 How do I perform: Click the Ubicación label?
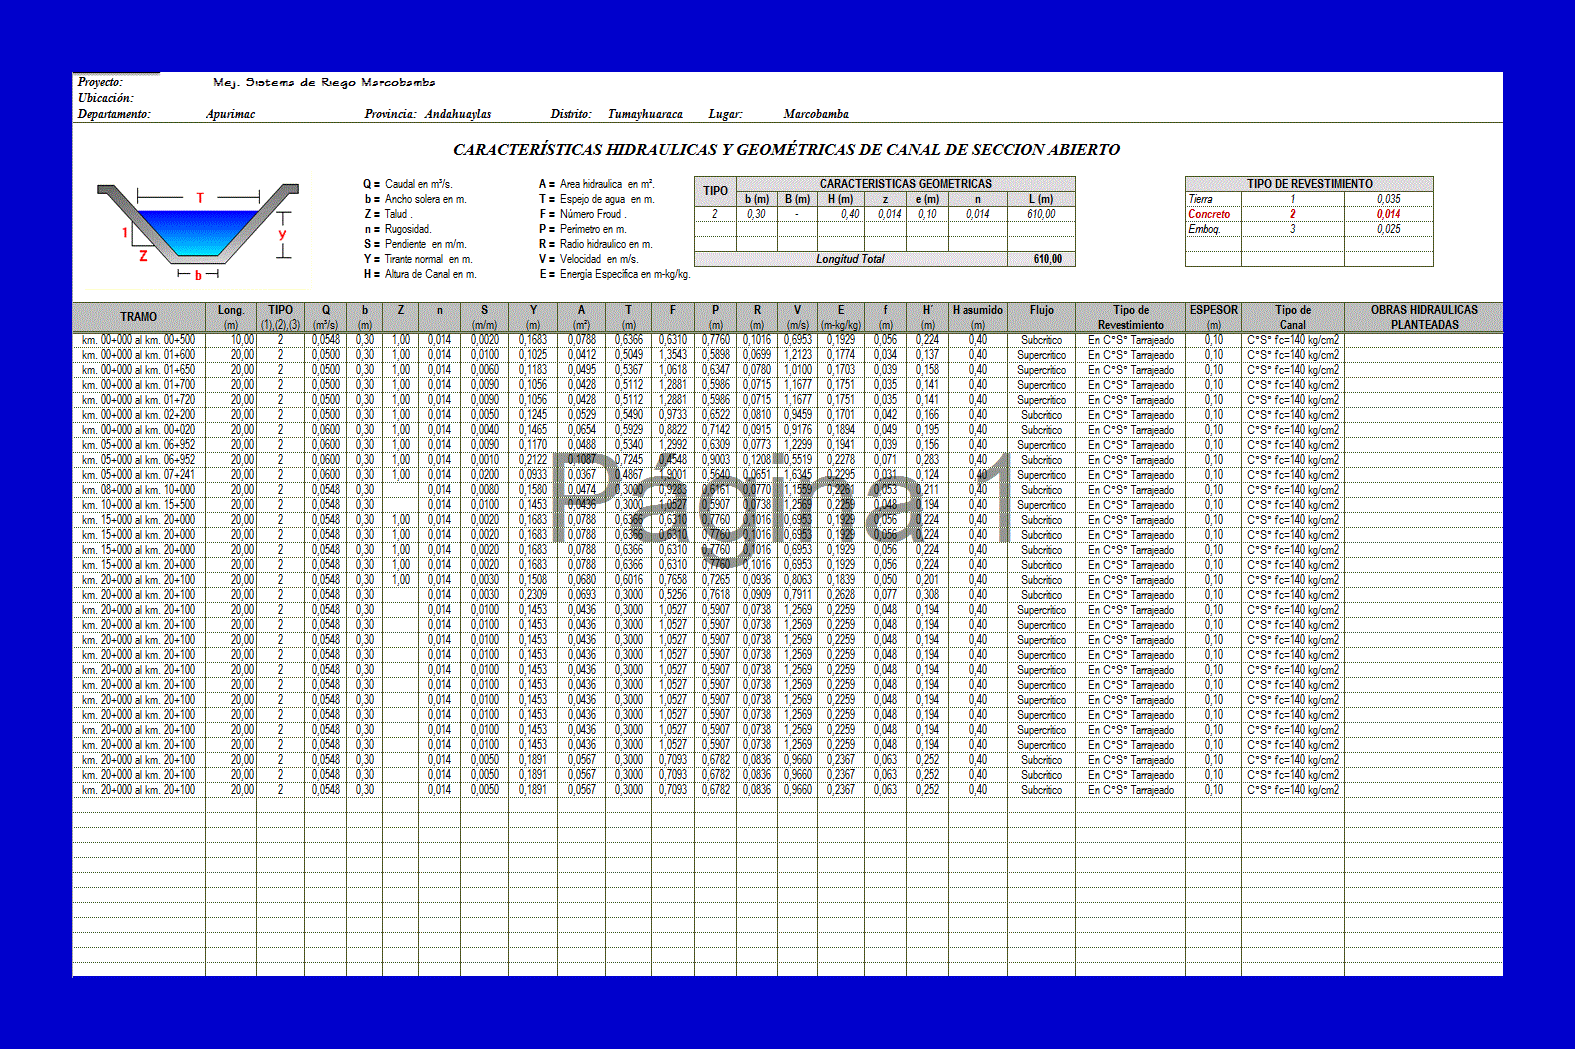coord(105,98)
